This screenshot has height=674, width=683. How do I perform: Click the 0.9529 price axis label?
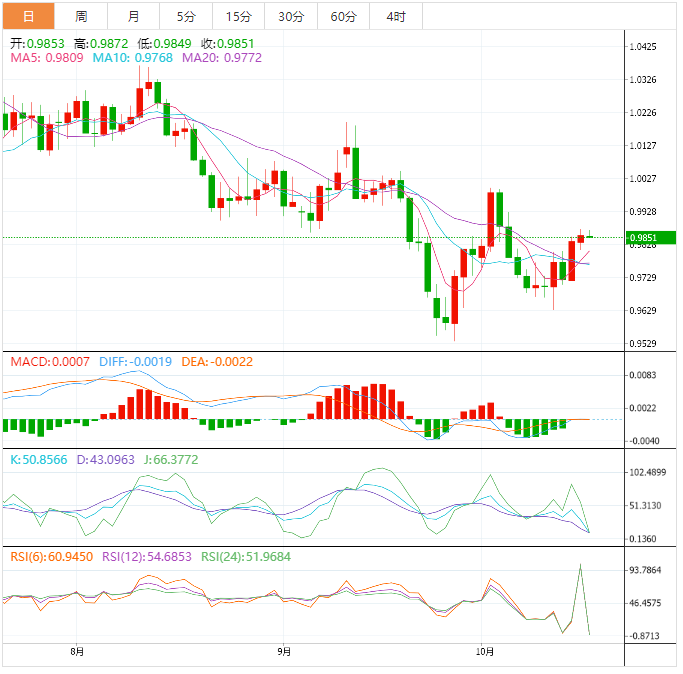click(x=643, y=344)
